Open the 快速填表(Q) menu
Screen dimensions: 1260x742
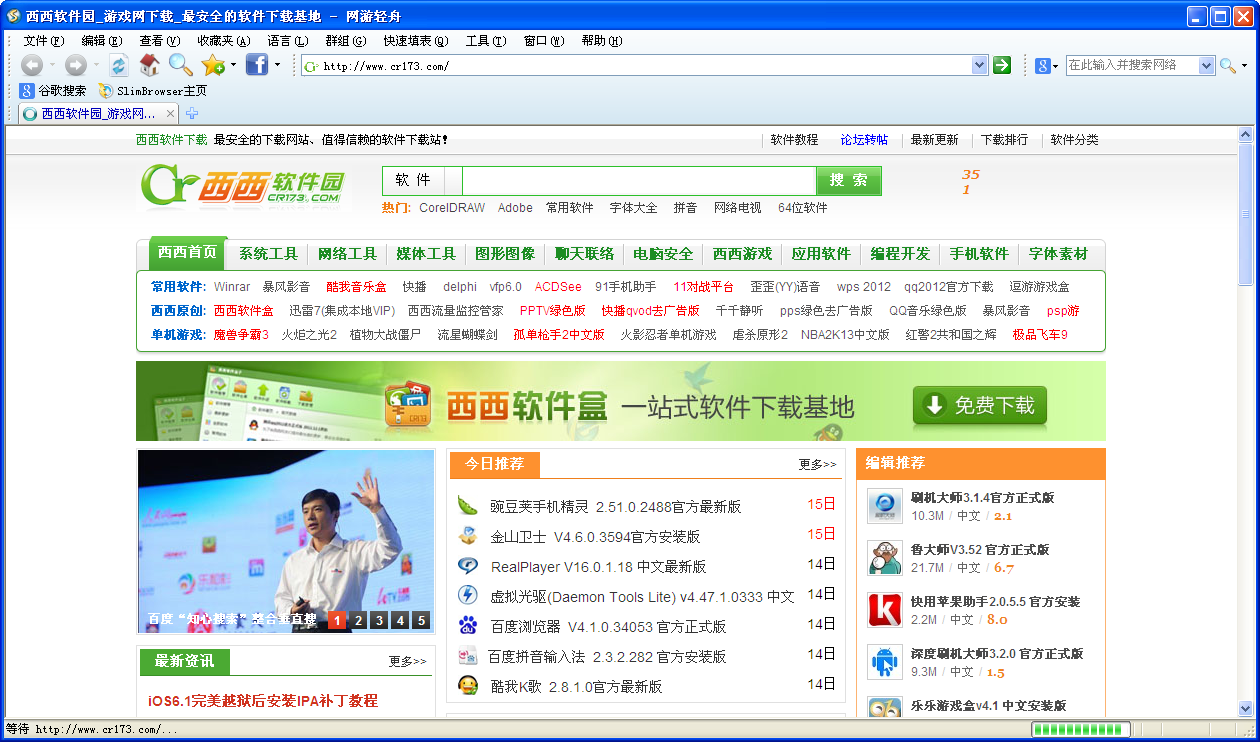tap(415, 40)
